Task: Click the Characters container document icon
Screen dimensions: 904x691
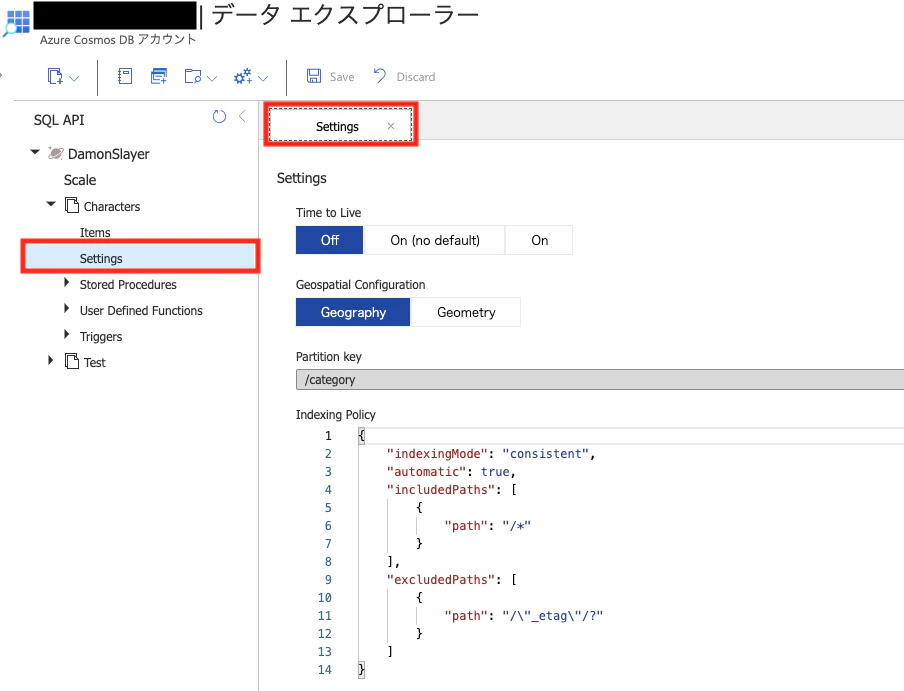Action: point(71,205)
